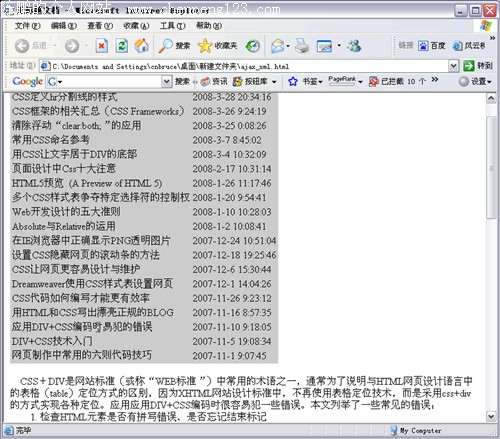Click in the address bar field

click(249, 66)
